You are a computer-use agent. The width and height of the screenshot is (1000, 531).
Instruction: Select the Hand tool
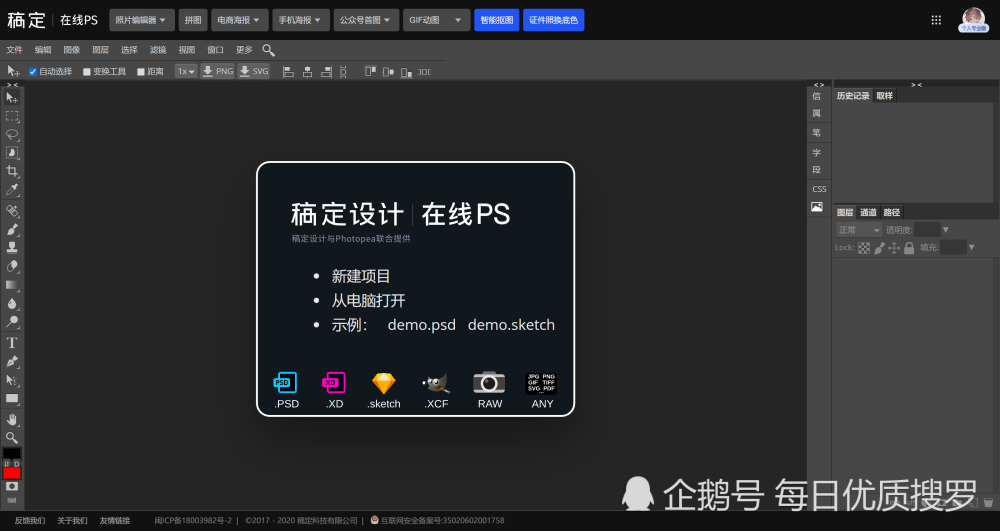[x=12, y=419]
